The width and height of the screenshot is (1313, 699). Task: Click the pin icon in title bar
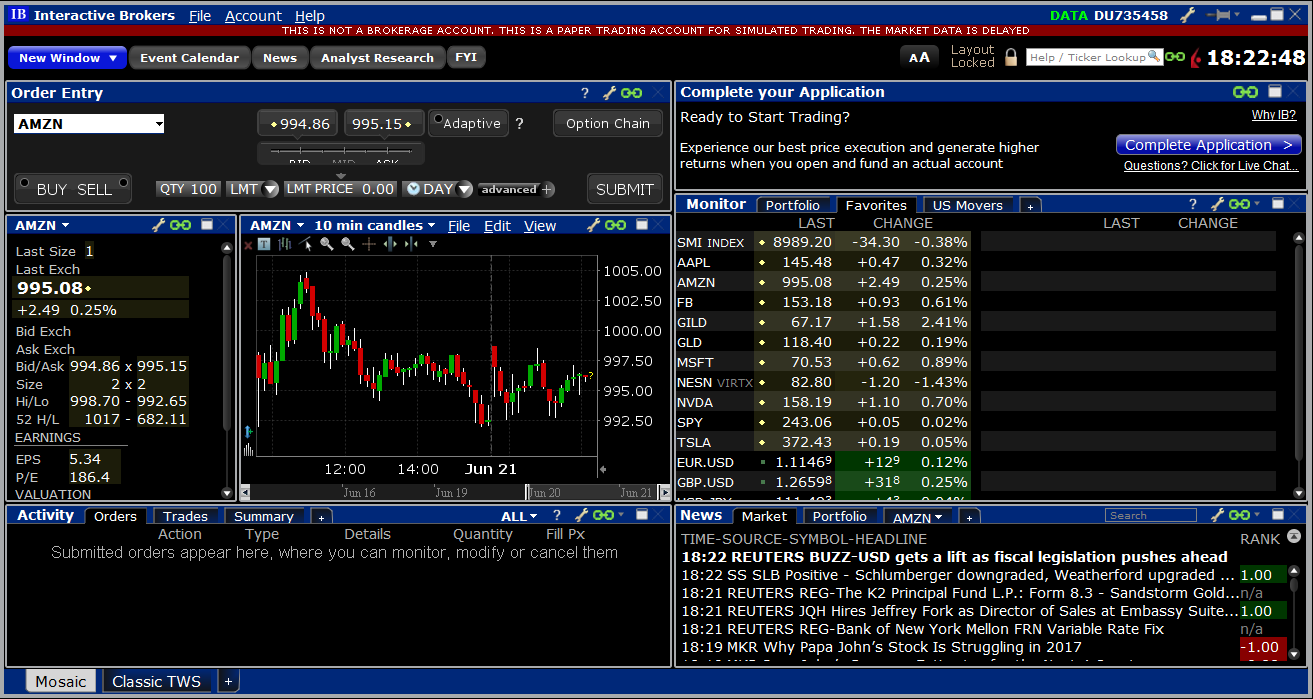click(x=1219, y=15)
